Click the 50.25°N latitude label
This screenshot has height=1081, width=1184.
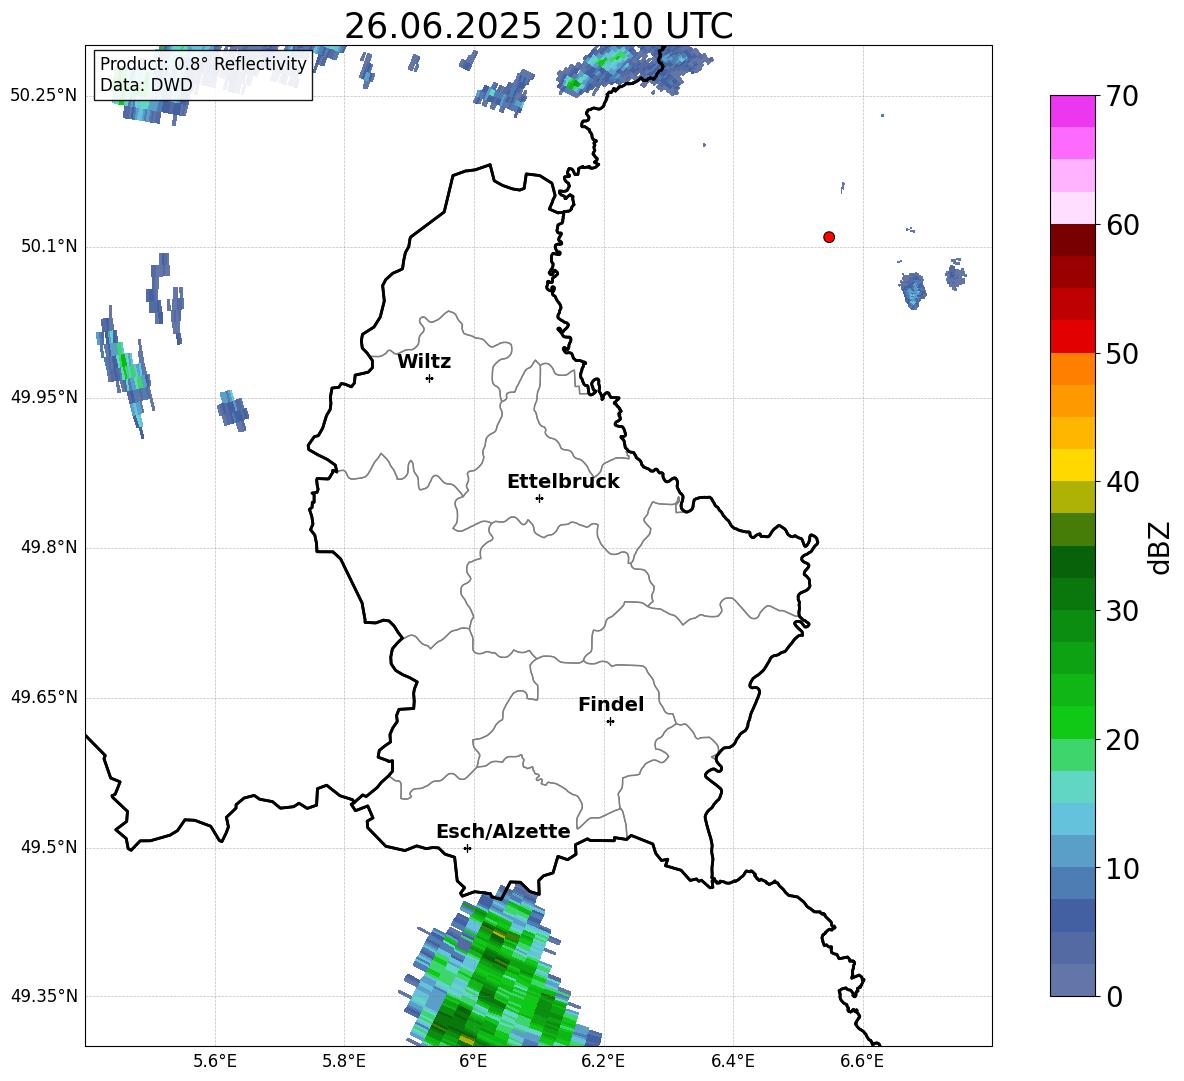(x=44, y=96)
